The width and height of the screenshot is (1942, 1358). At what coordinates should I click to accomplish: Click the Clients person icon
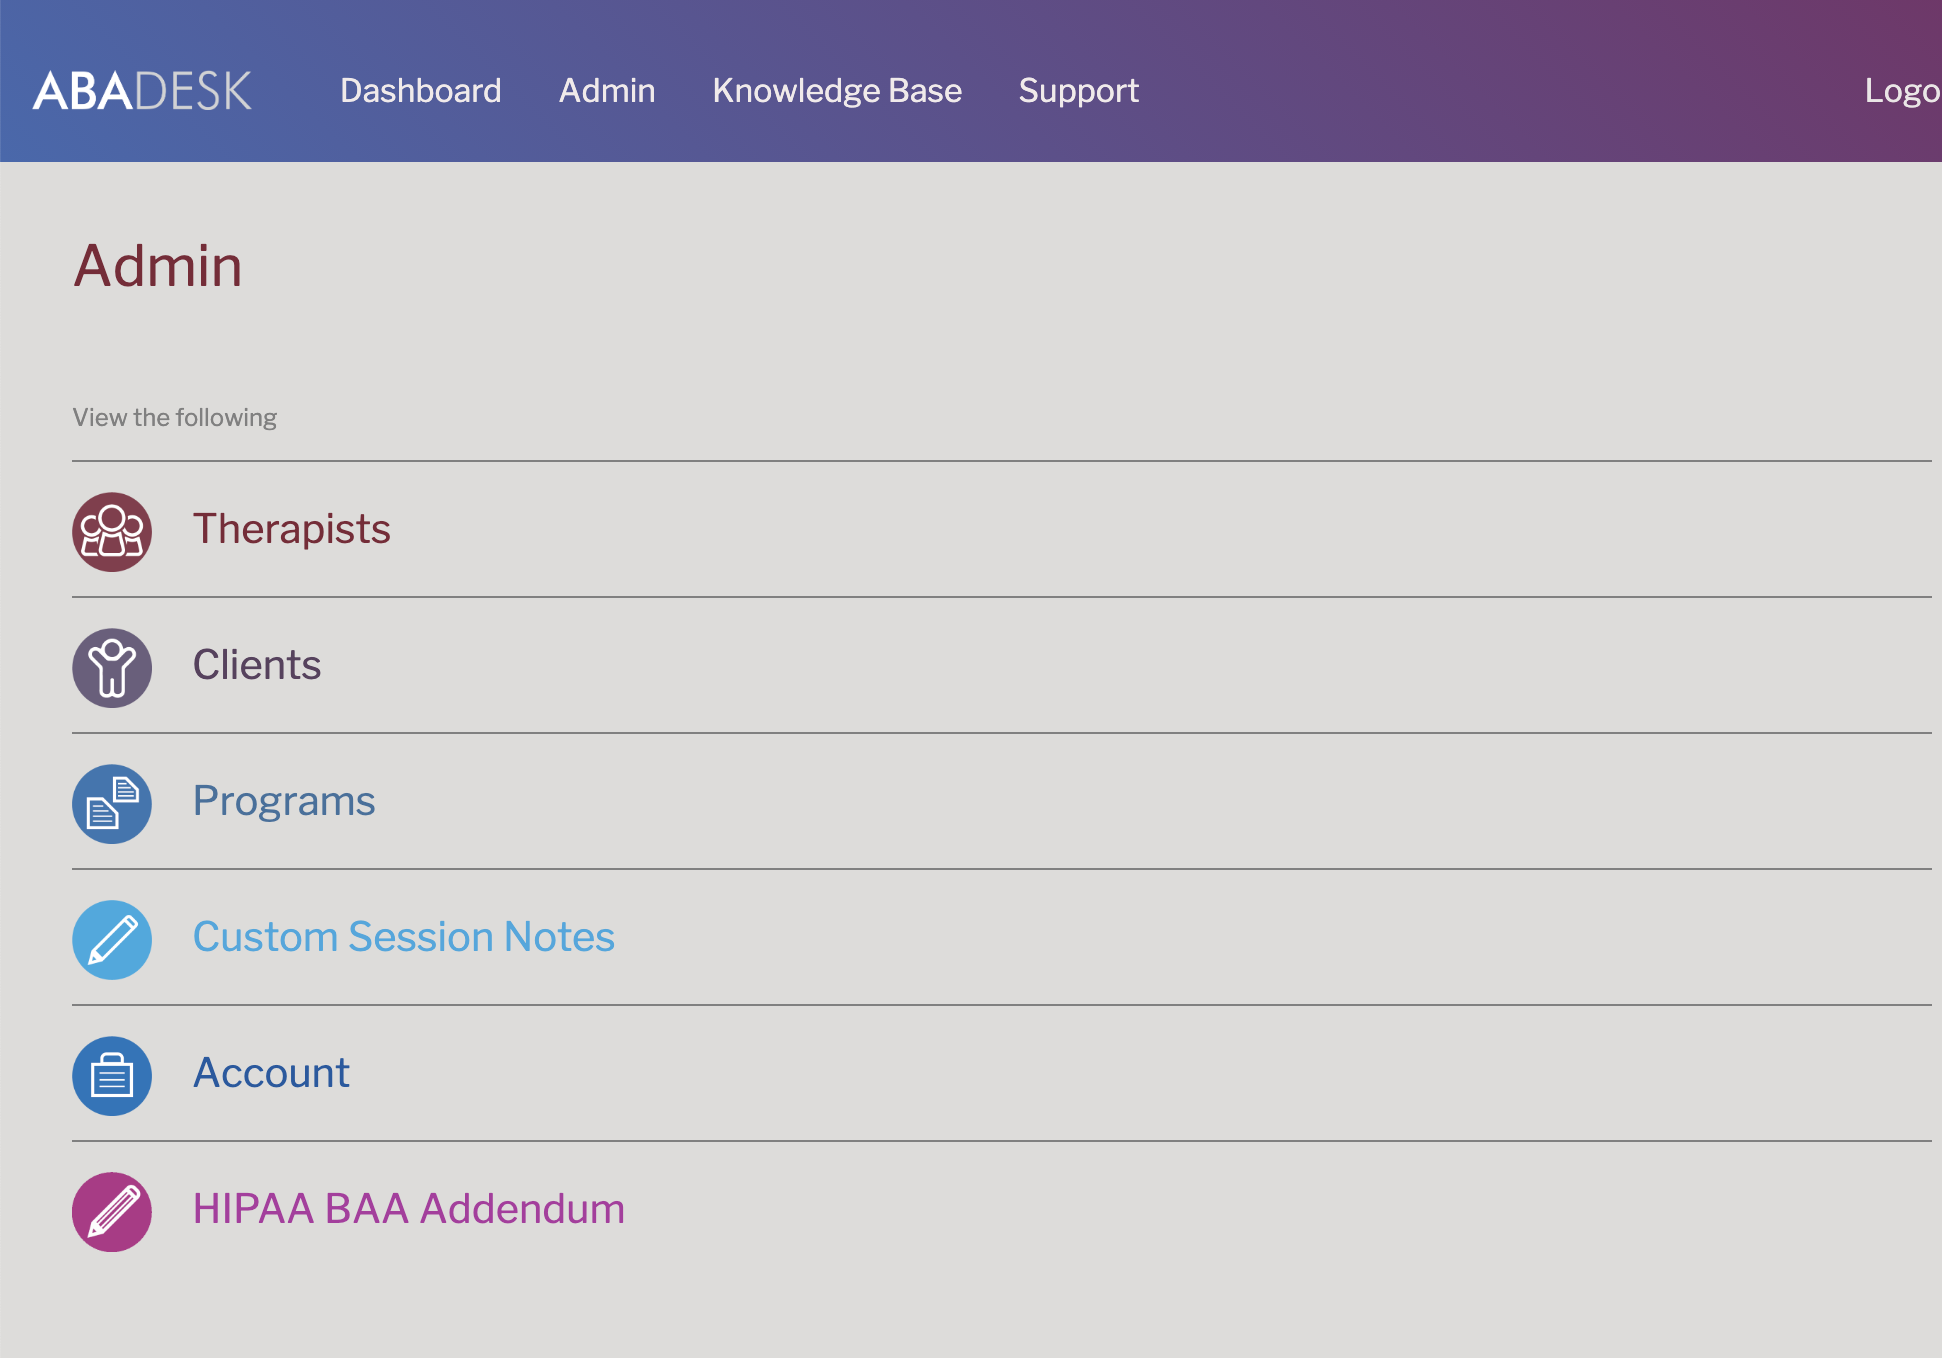click(112, 667)
